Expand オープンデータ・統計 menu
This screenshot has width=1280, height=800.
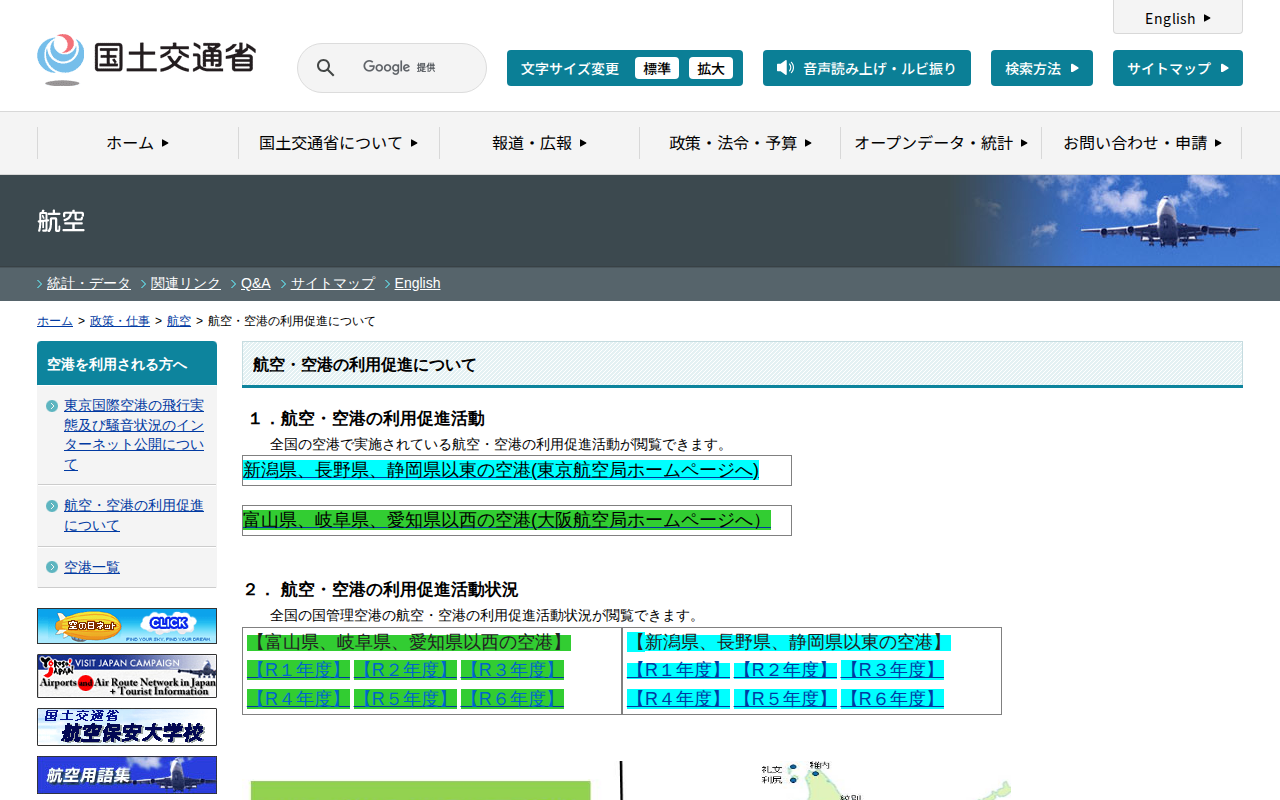point(941,143)
